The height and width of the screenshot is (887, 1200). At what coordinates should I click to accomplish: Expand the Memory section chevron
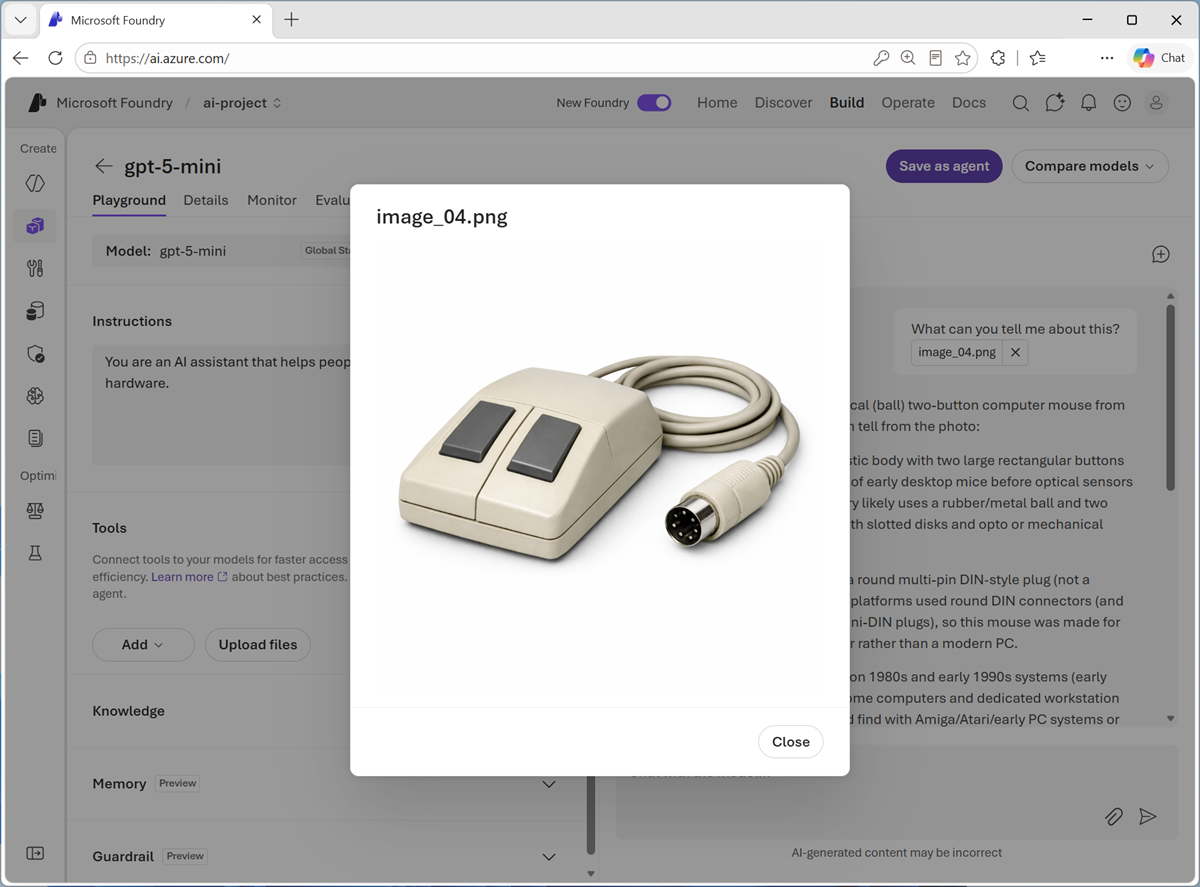549,784
